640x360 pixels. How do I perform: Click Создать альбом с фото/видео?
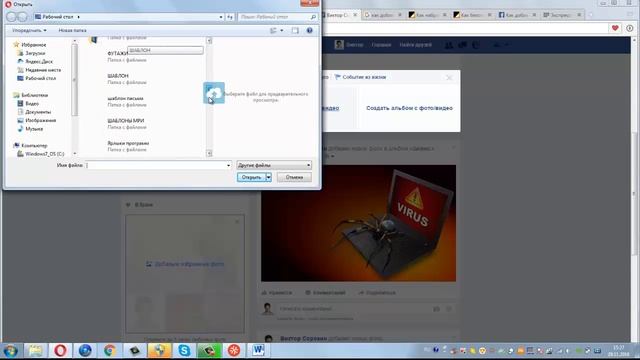coord(409,108)
